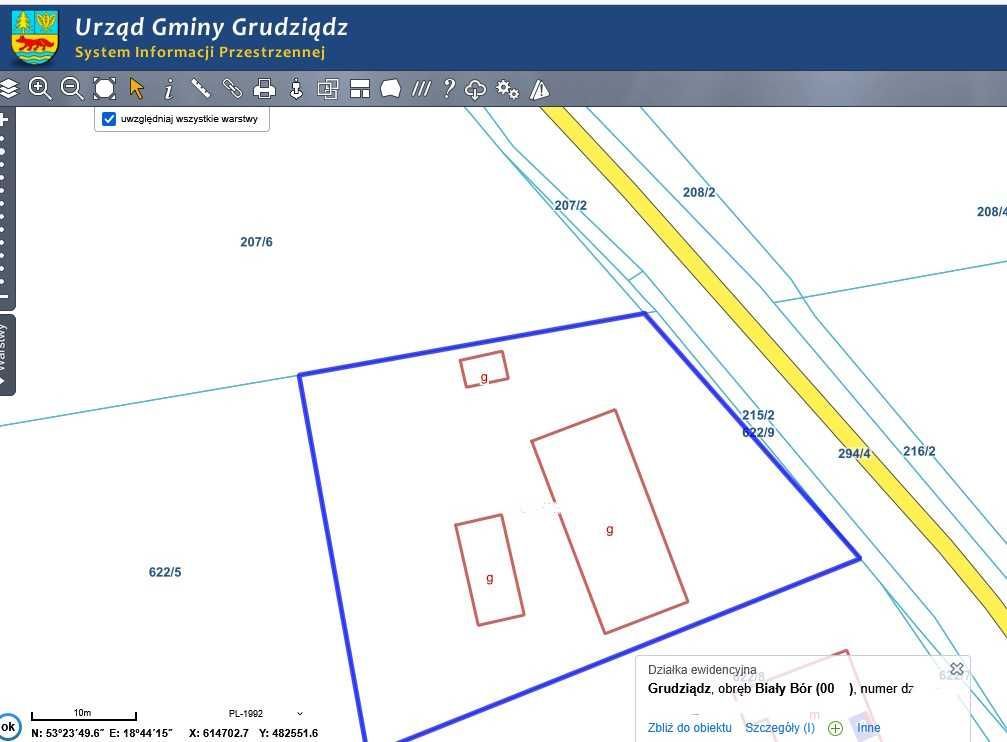
Task: Click the street view pegman icon
Action: (x=296, y=89)
